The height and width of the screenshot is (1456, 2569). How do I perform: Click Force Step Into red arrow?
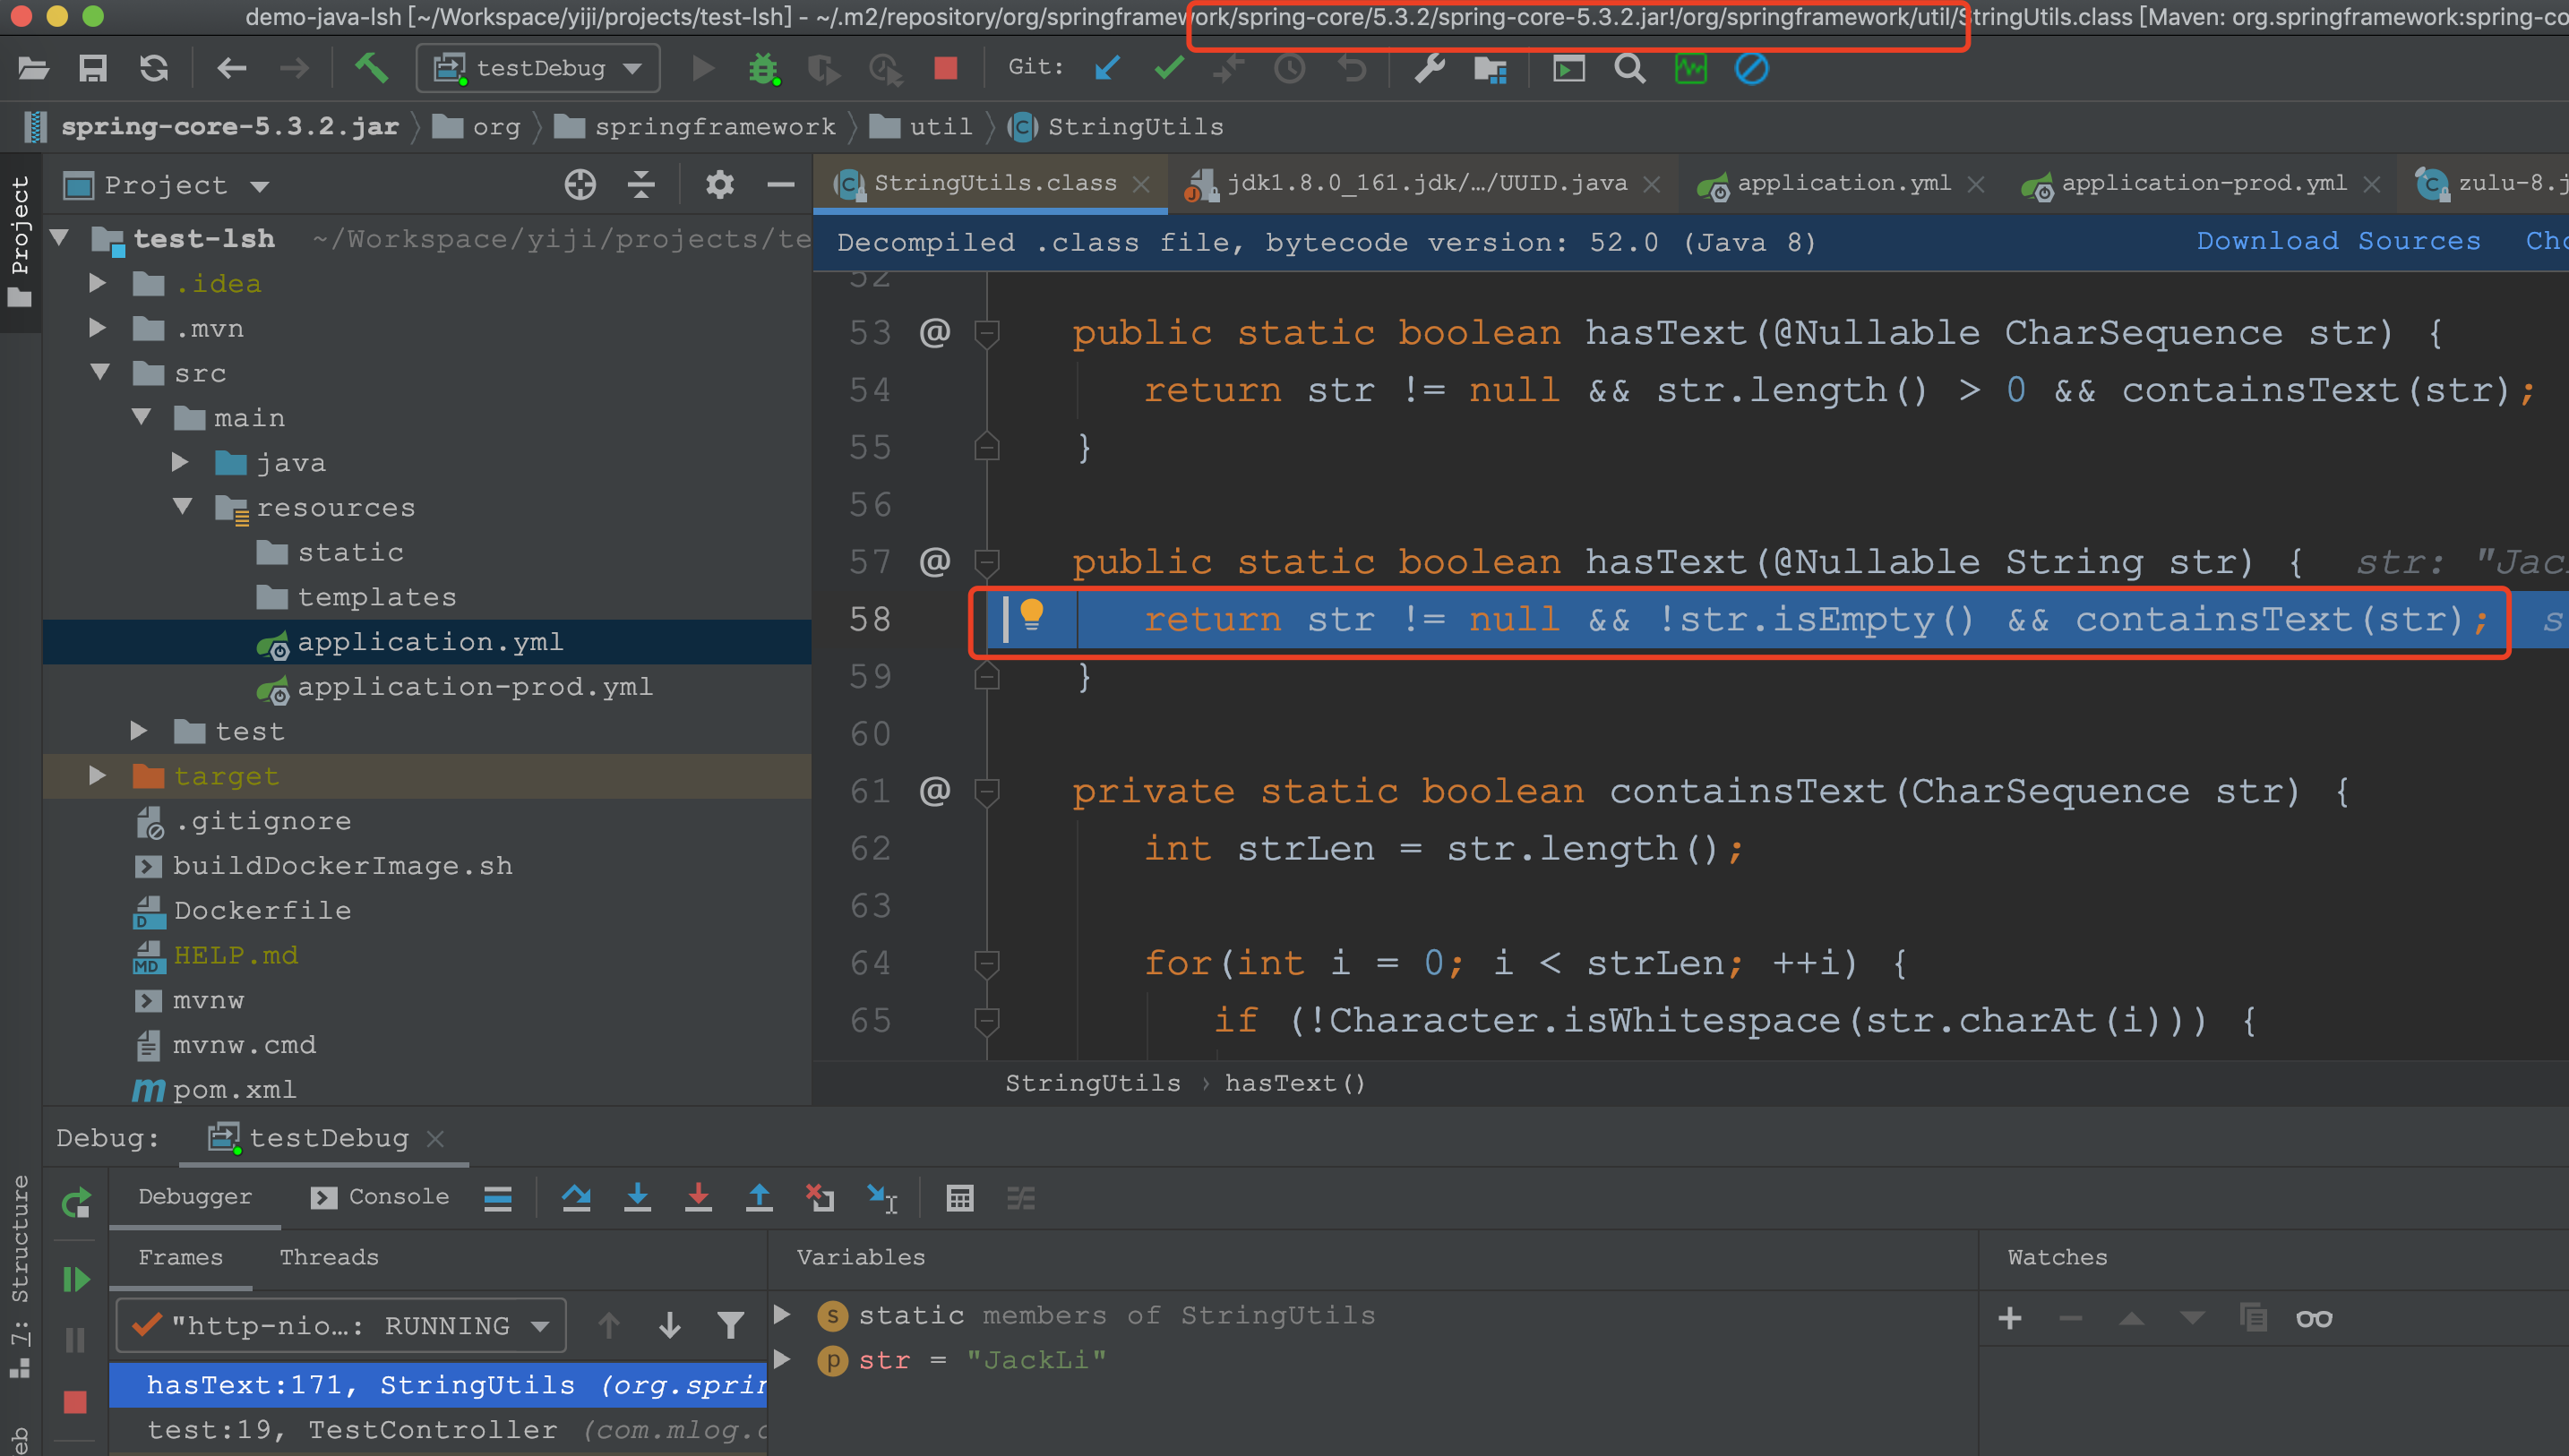pos(698,1197)
